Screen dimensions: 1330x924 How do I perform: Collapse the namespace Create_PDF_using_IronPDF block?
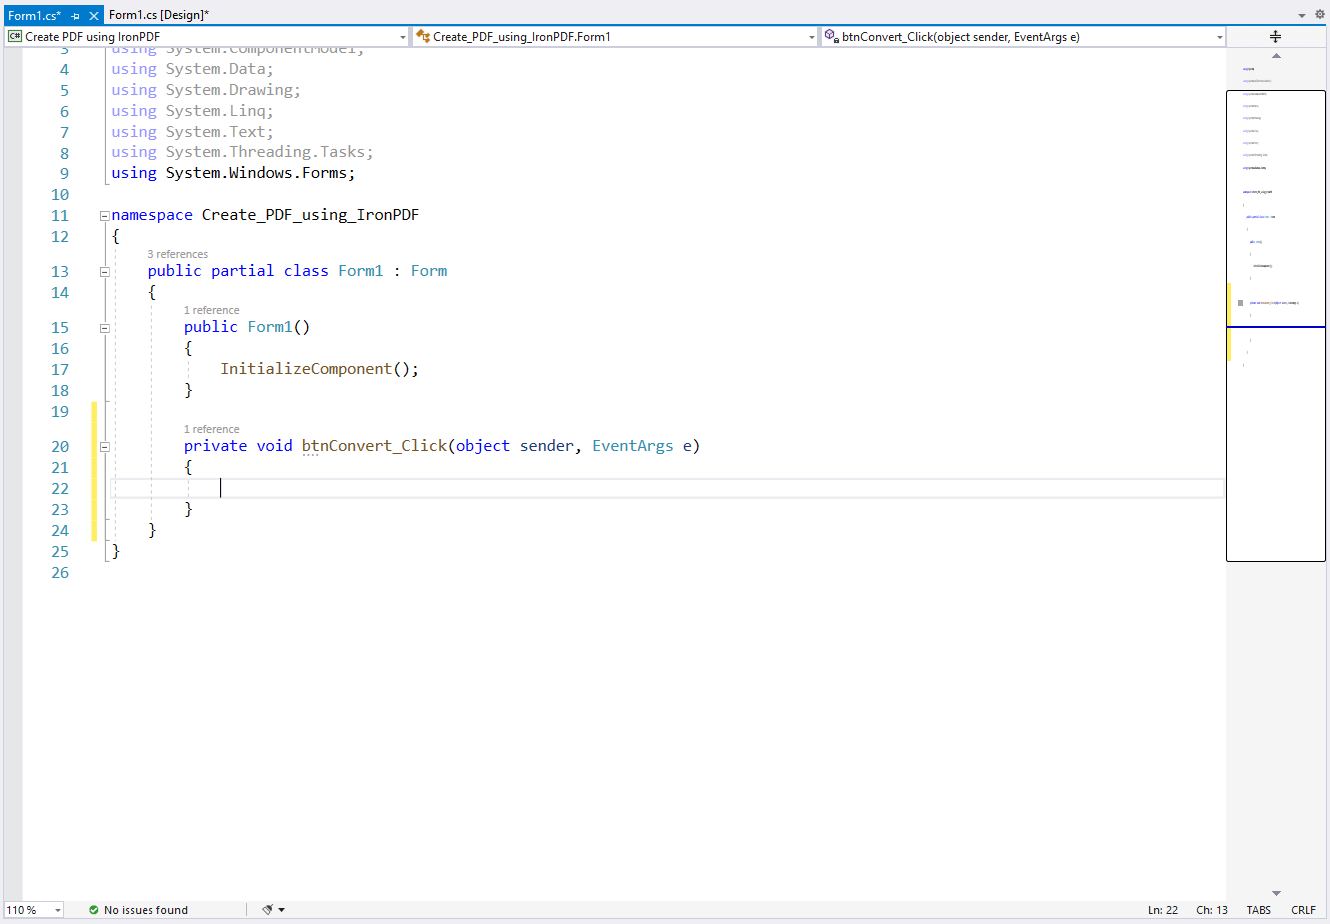tap(104, 216)
